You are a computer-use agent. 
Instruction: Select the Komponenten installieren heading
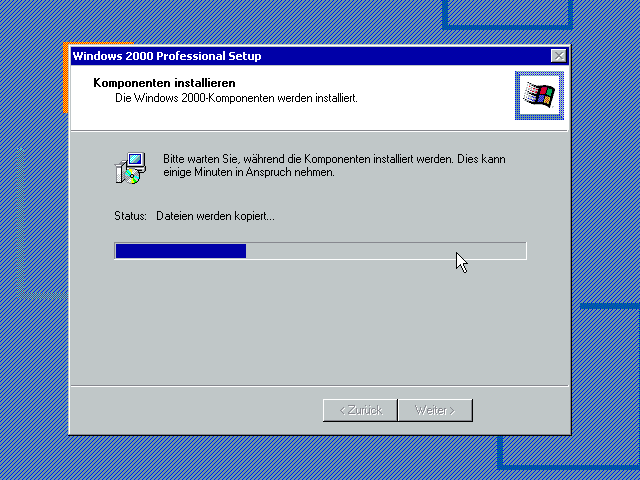tap(164, 83)
